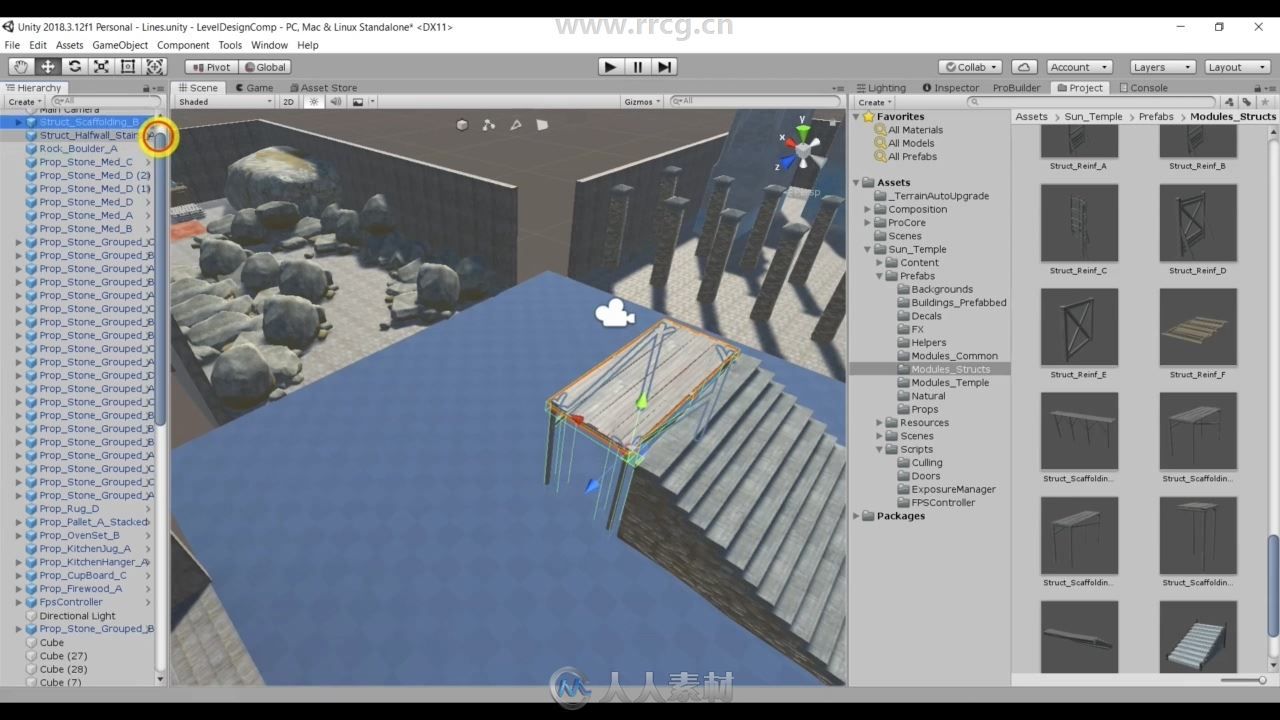Select Rock_Boulder_A in Hierarchy
1280x720 pixels.
click(78, 149)
